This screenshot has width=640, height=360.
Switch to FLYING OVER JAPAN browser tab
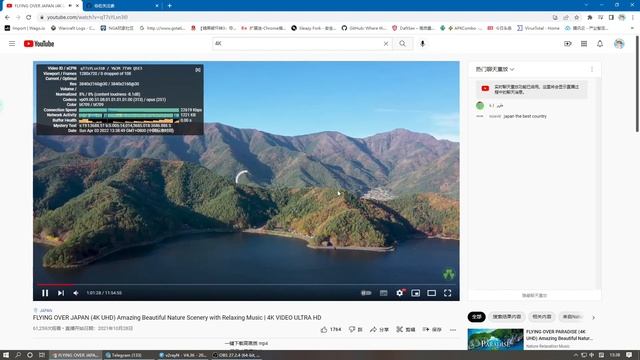pos(41,6)
